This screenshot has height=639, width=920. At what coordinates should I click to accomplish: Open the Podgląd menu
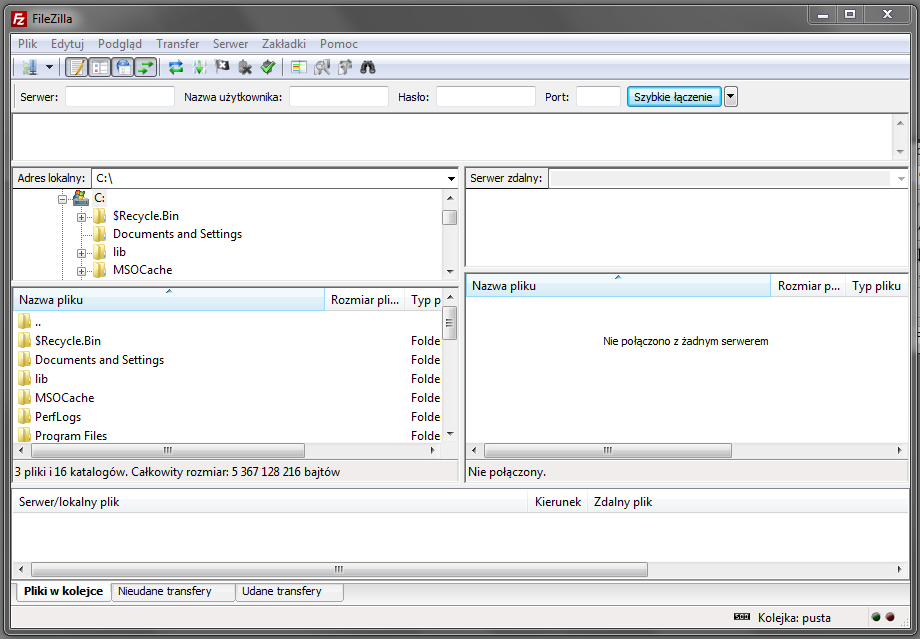(x=120, y=44)
